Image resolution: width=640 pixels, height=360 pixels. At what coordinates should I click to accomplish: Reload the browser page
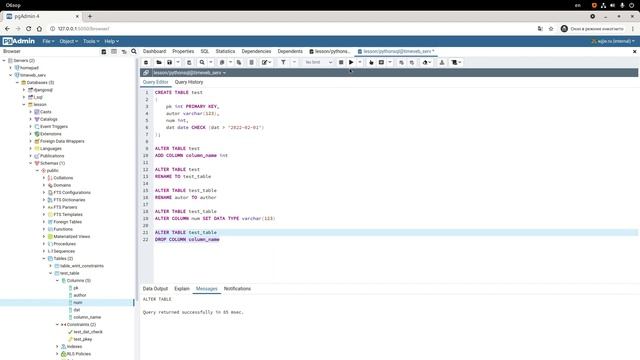pos(29,29)
